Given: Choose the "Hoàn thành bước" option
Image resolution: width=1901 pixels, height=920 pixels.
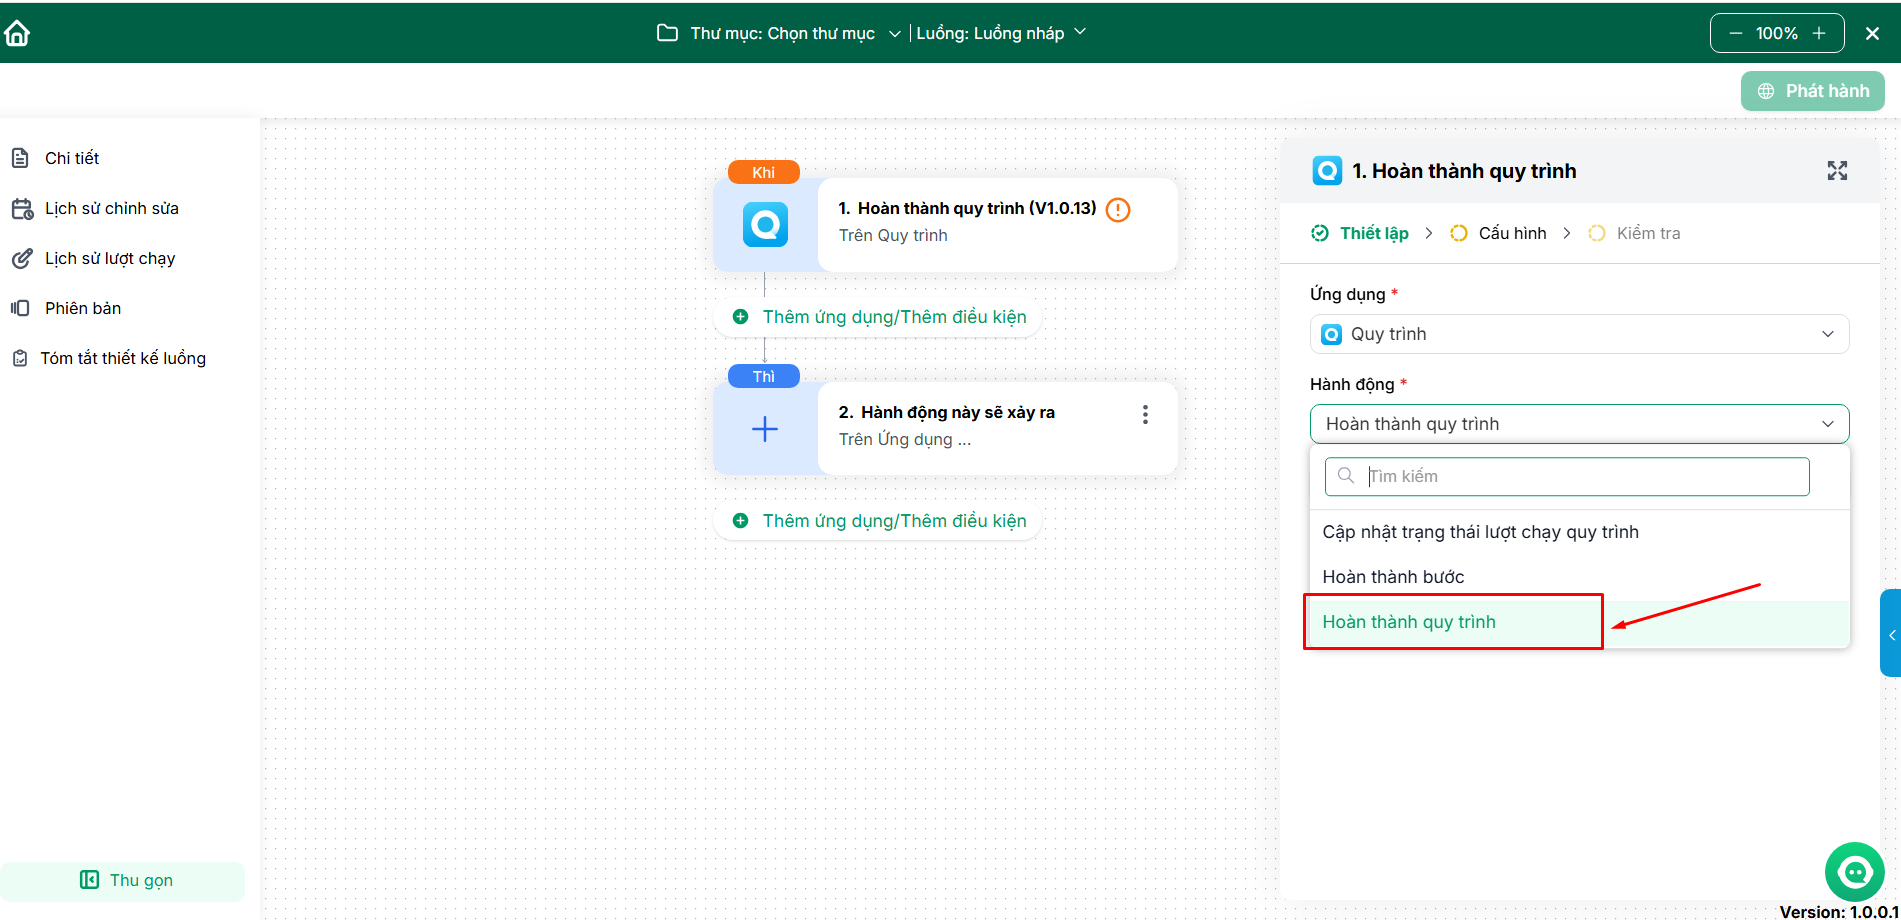Looking at the screenshot, I should (1580, 577).
